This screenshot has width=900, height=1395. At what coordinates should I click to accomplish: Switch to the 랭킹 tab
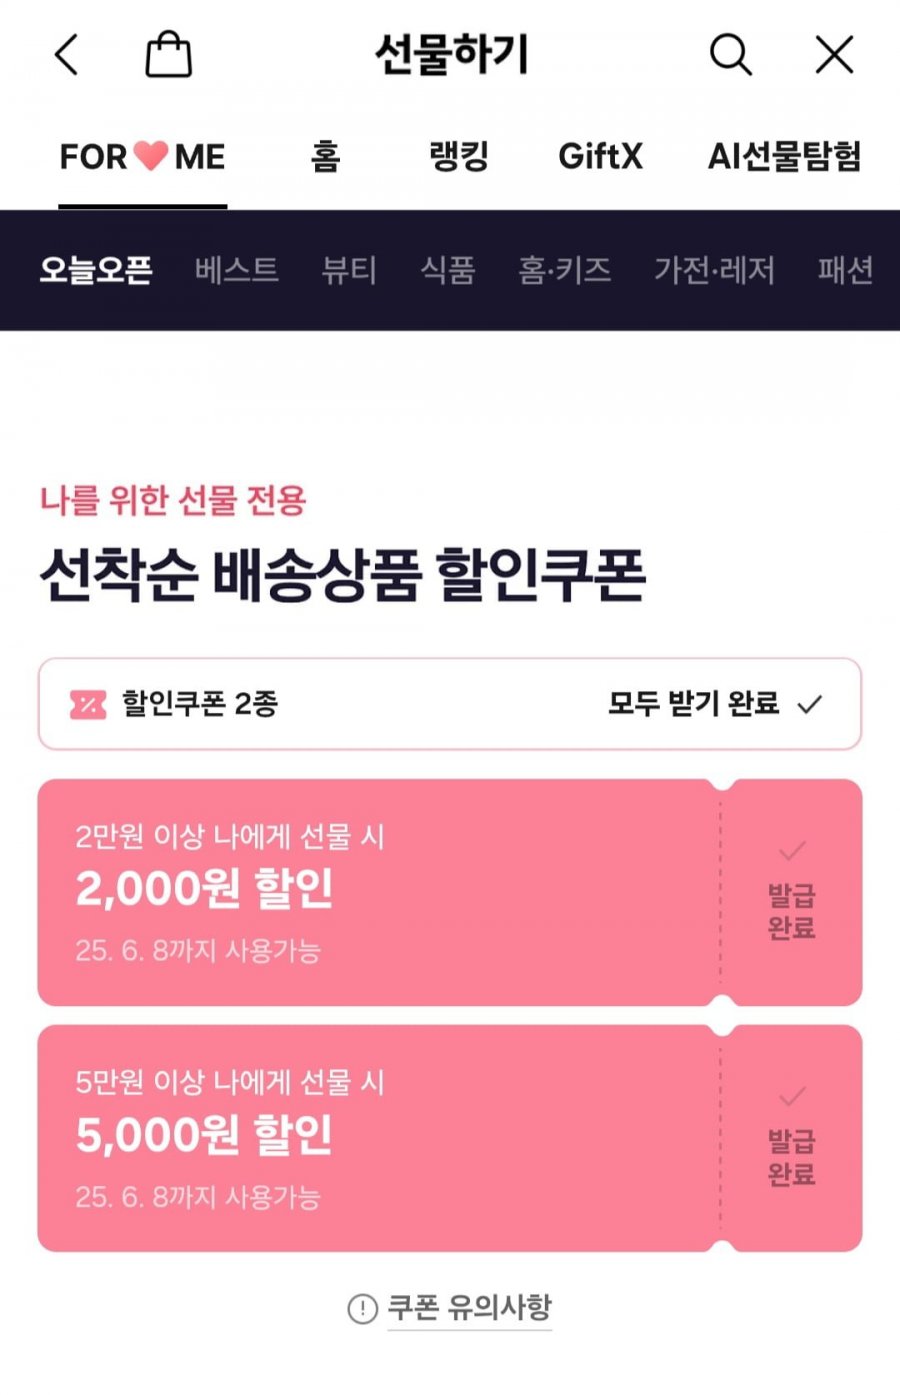pyautogui.click(x=459, y=156)
